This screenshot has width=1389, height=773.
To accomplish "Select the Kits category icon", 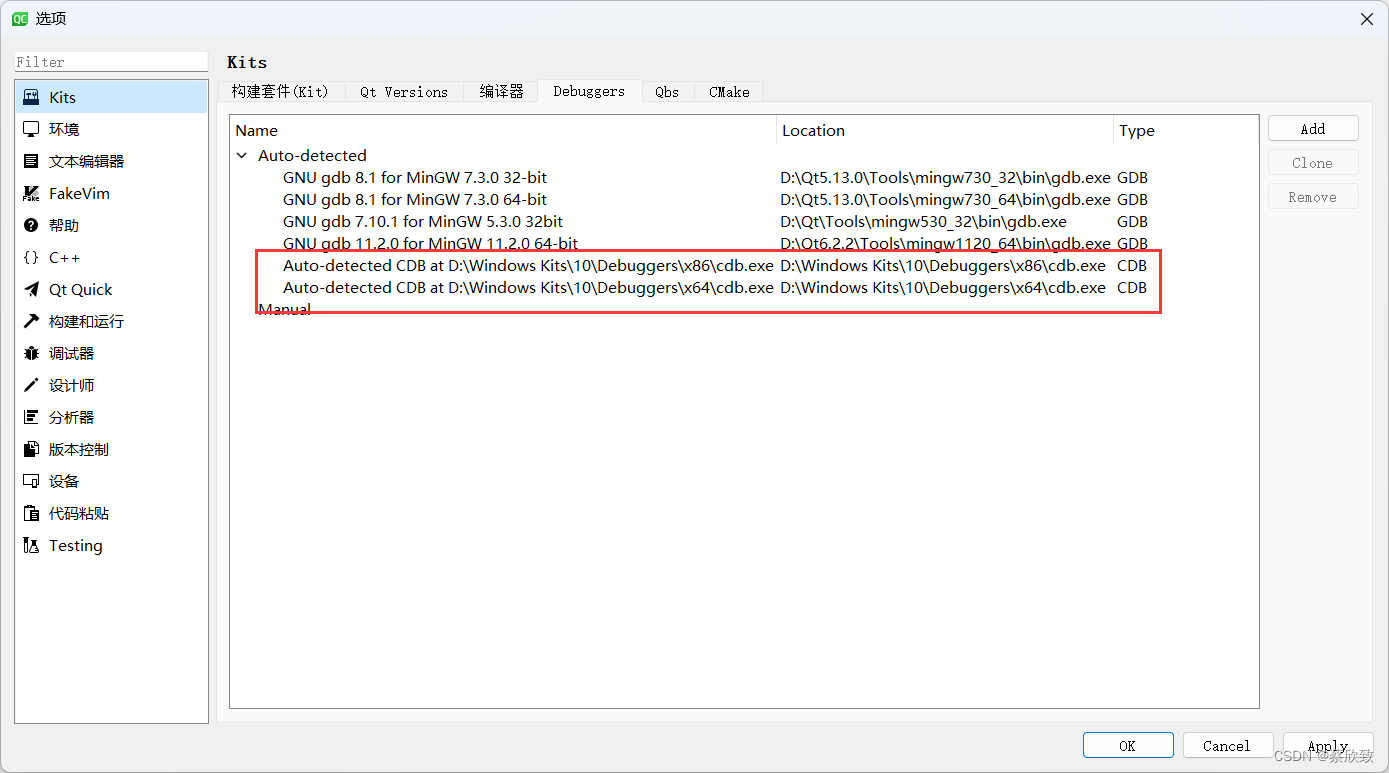I will coord(31,97).
